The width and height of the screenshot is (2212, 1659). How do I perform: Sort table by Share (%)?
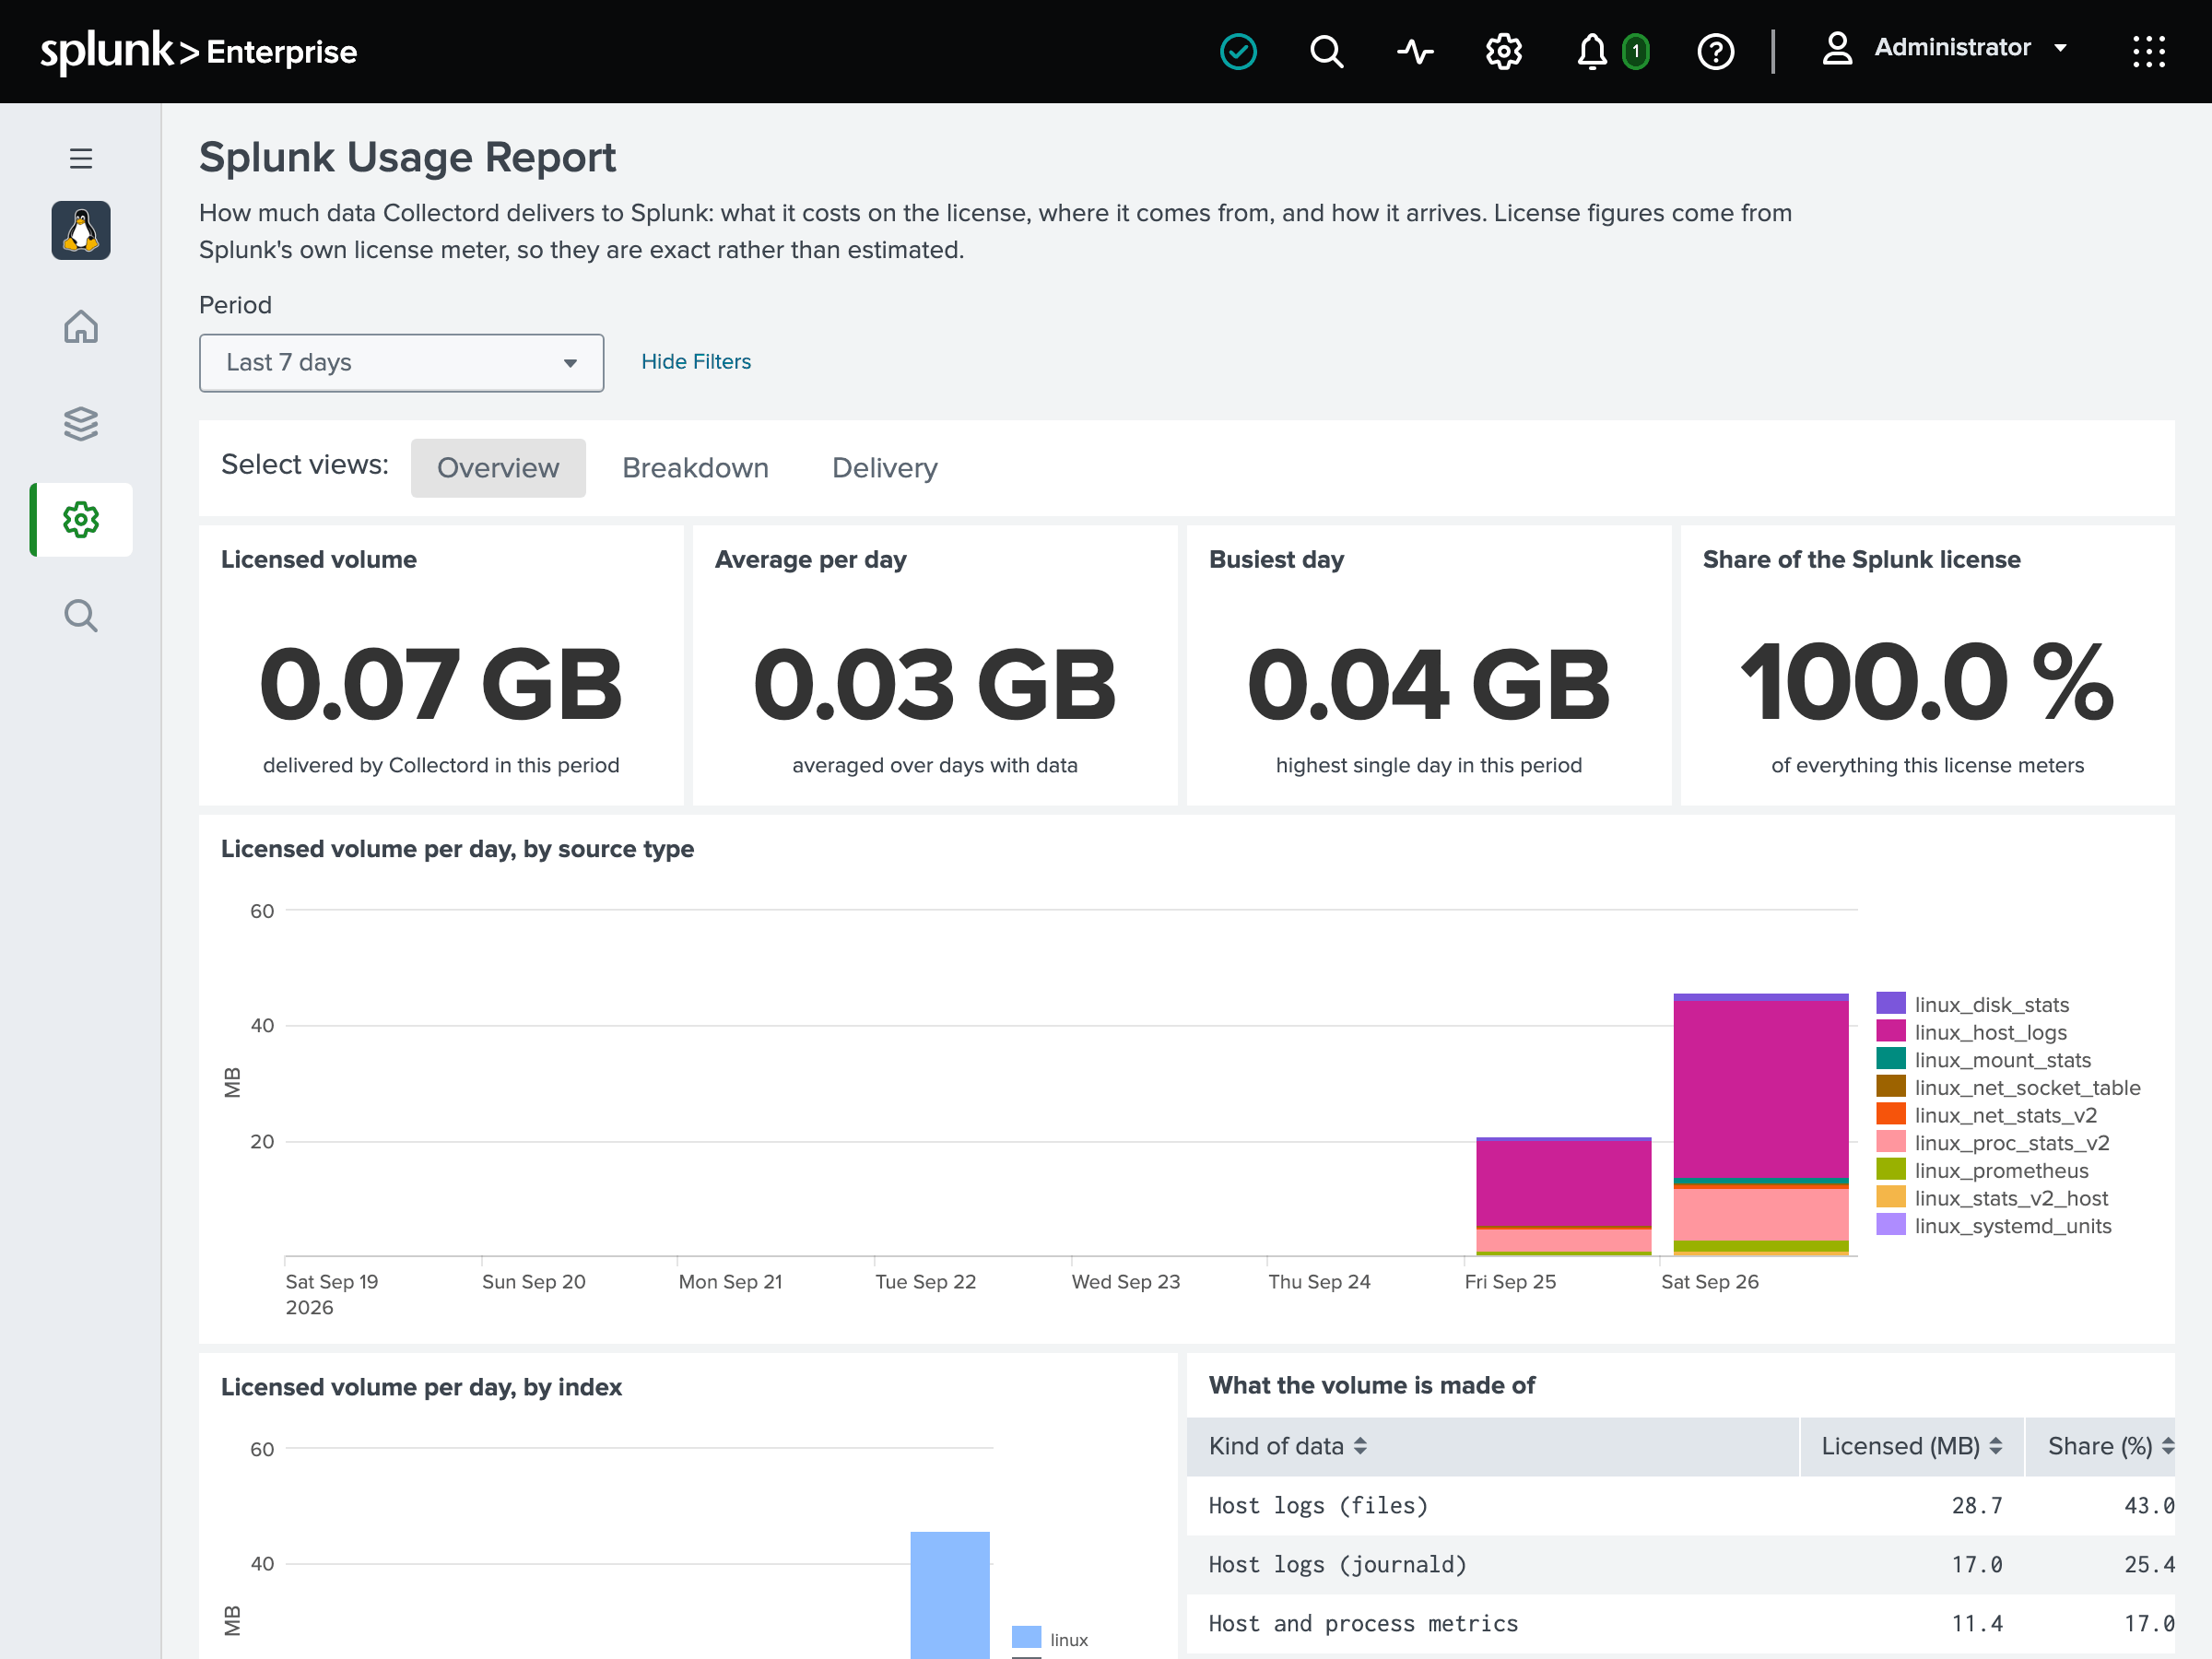[2110, 1446]
